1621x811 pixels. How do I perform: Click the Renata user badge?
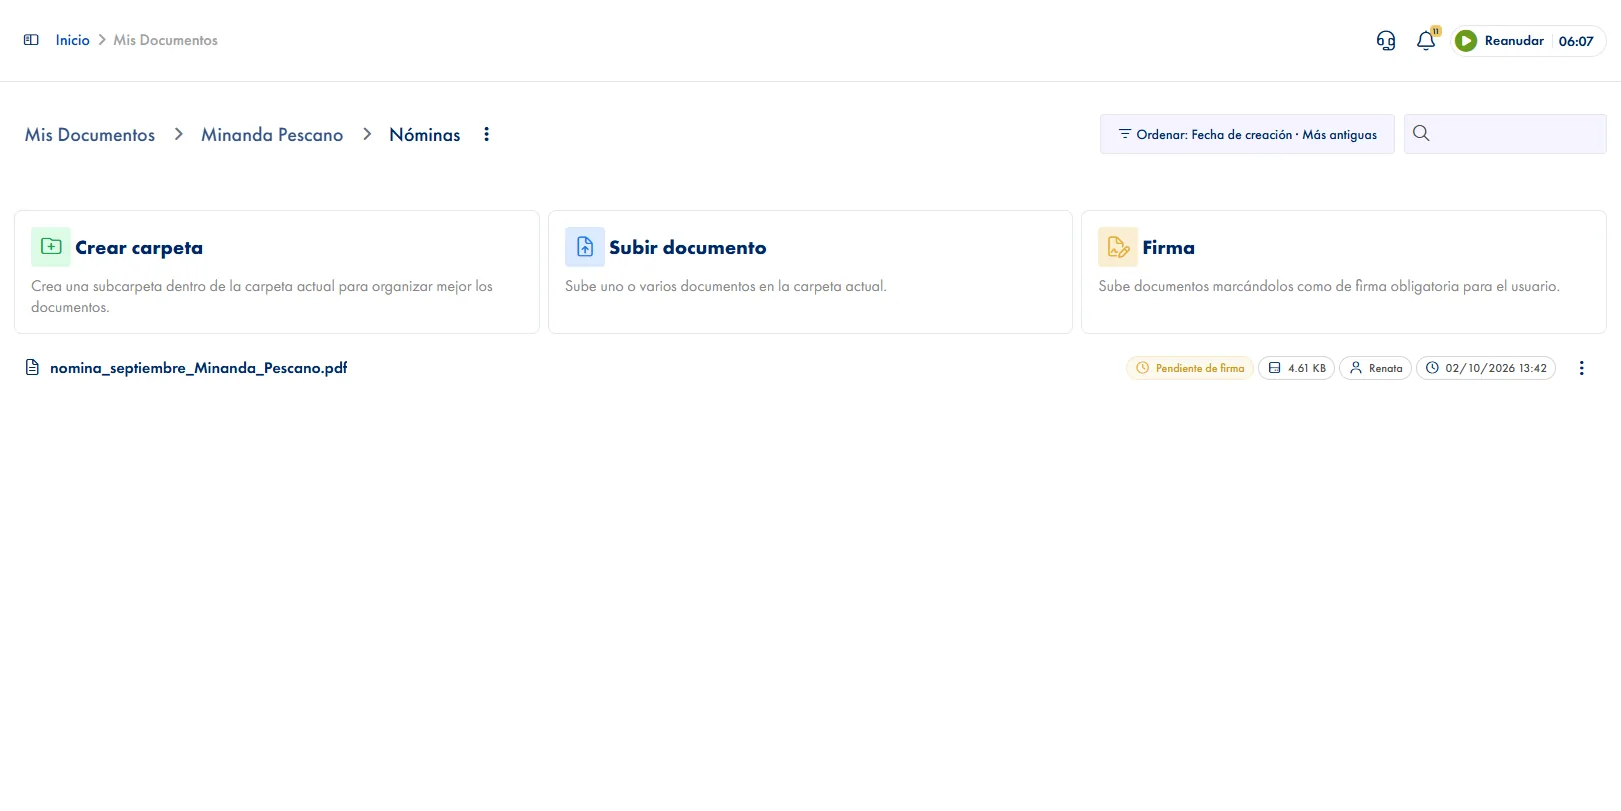(1375, 368)
